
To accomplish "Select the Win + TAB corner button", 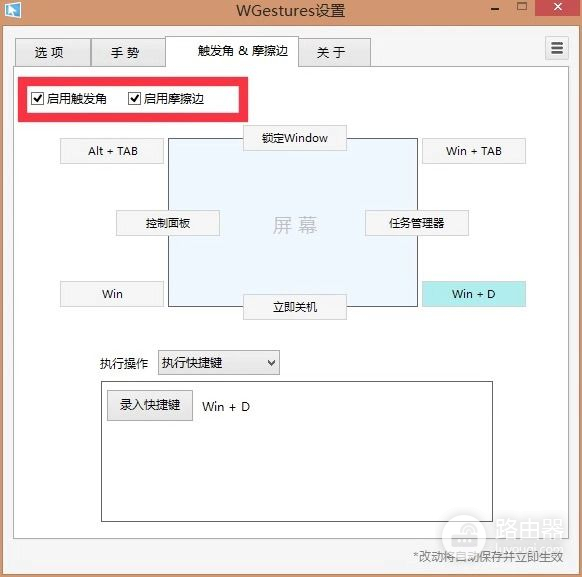I will point(474,151).
